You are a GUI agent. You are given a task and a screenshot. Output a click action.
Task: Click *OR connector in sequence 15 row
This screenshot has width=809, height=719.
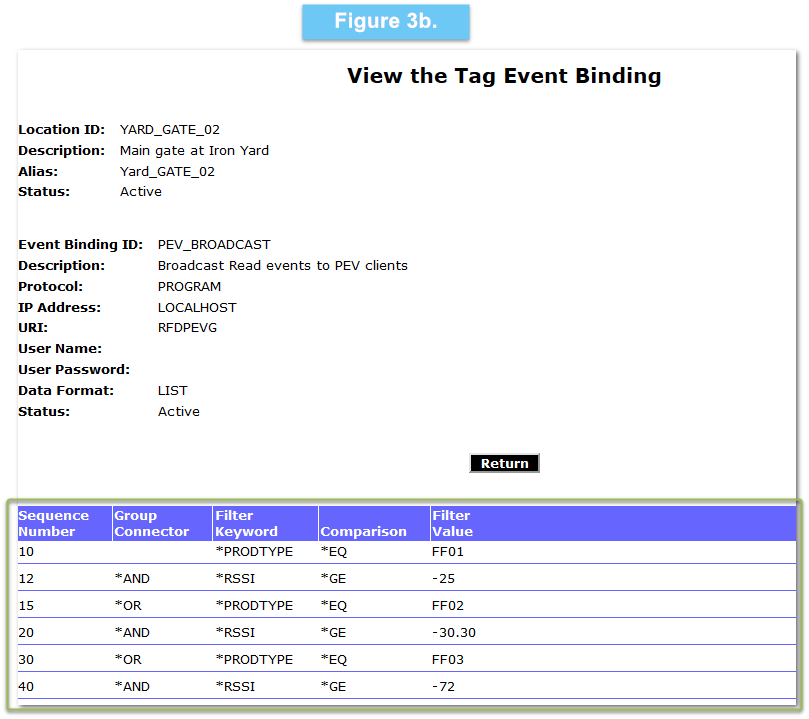pyautogui.click(x=127, y=606)
